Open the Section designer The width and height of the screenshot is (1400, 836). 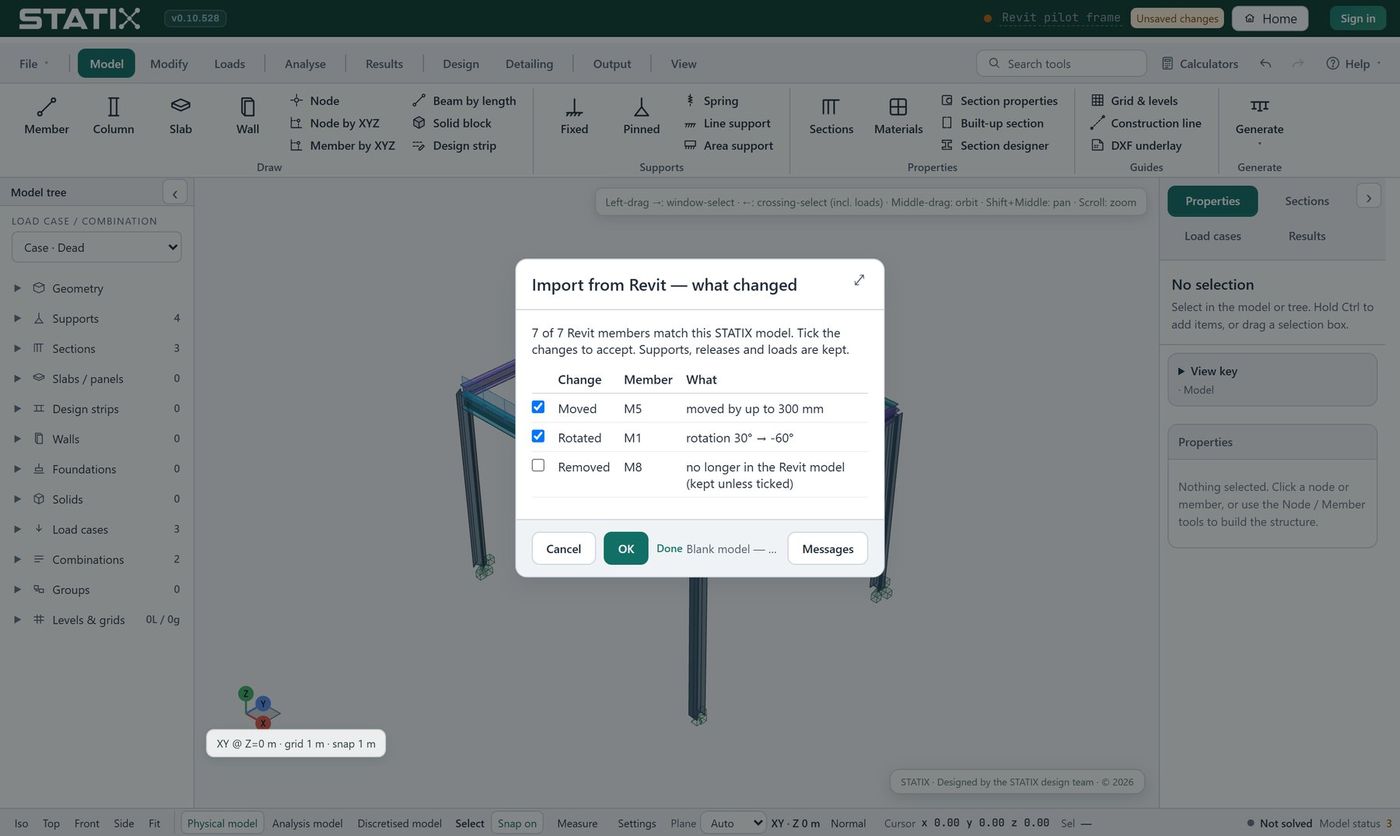(x=995, y=145)
